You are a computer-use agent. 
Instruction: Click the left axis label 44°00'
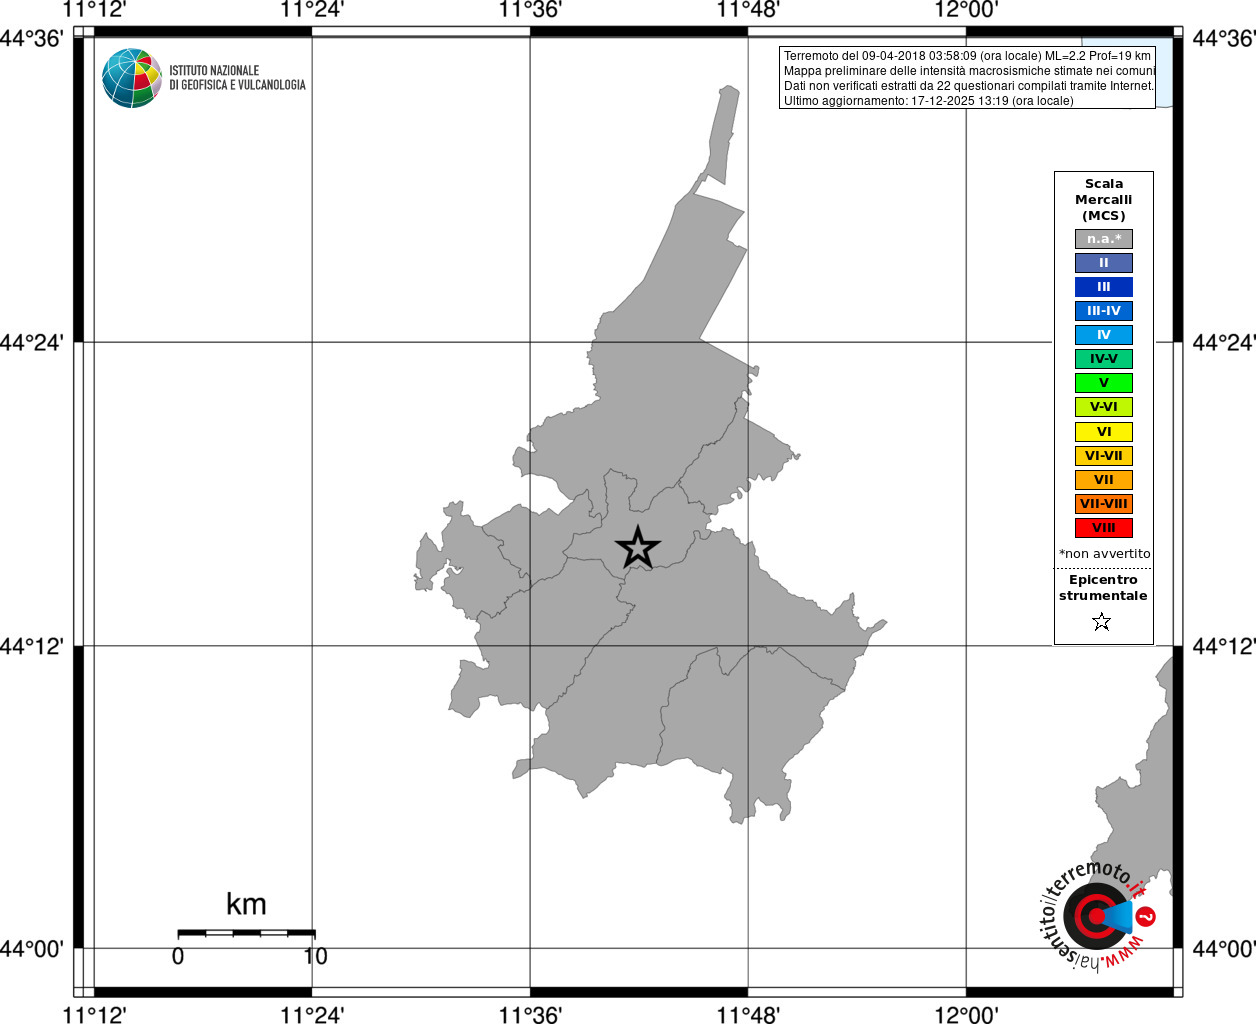(x=32, y=949)
